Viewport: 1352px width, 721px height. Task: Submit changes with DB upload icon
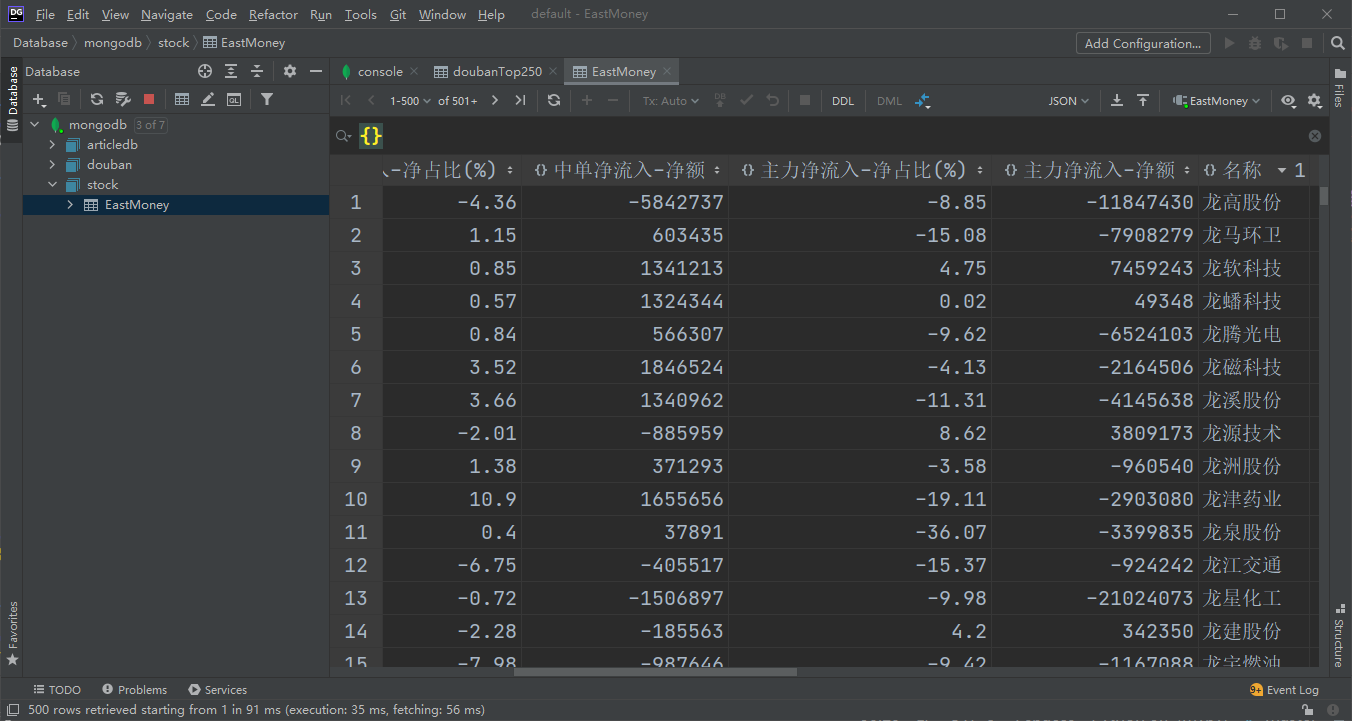pos(720,100)
